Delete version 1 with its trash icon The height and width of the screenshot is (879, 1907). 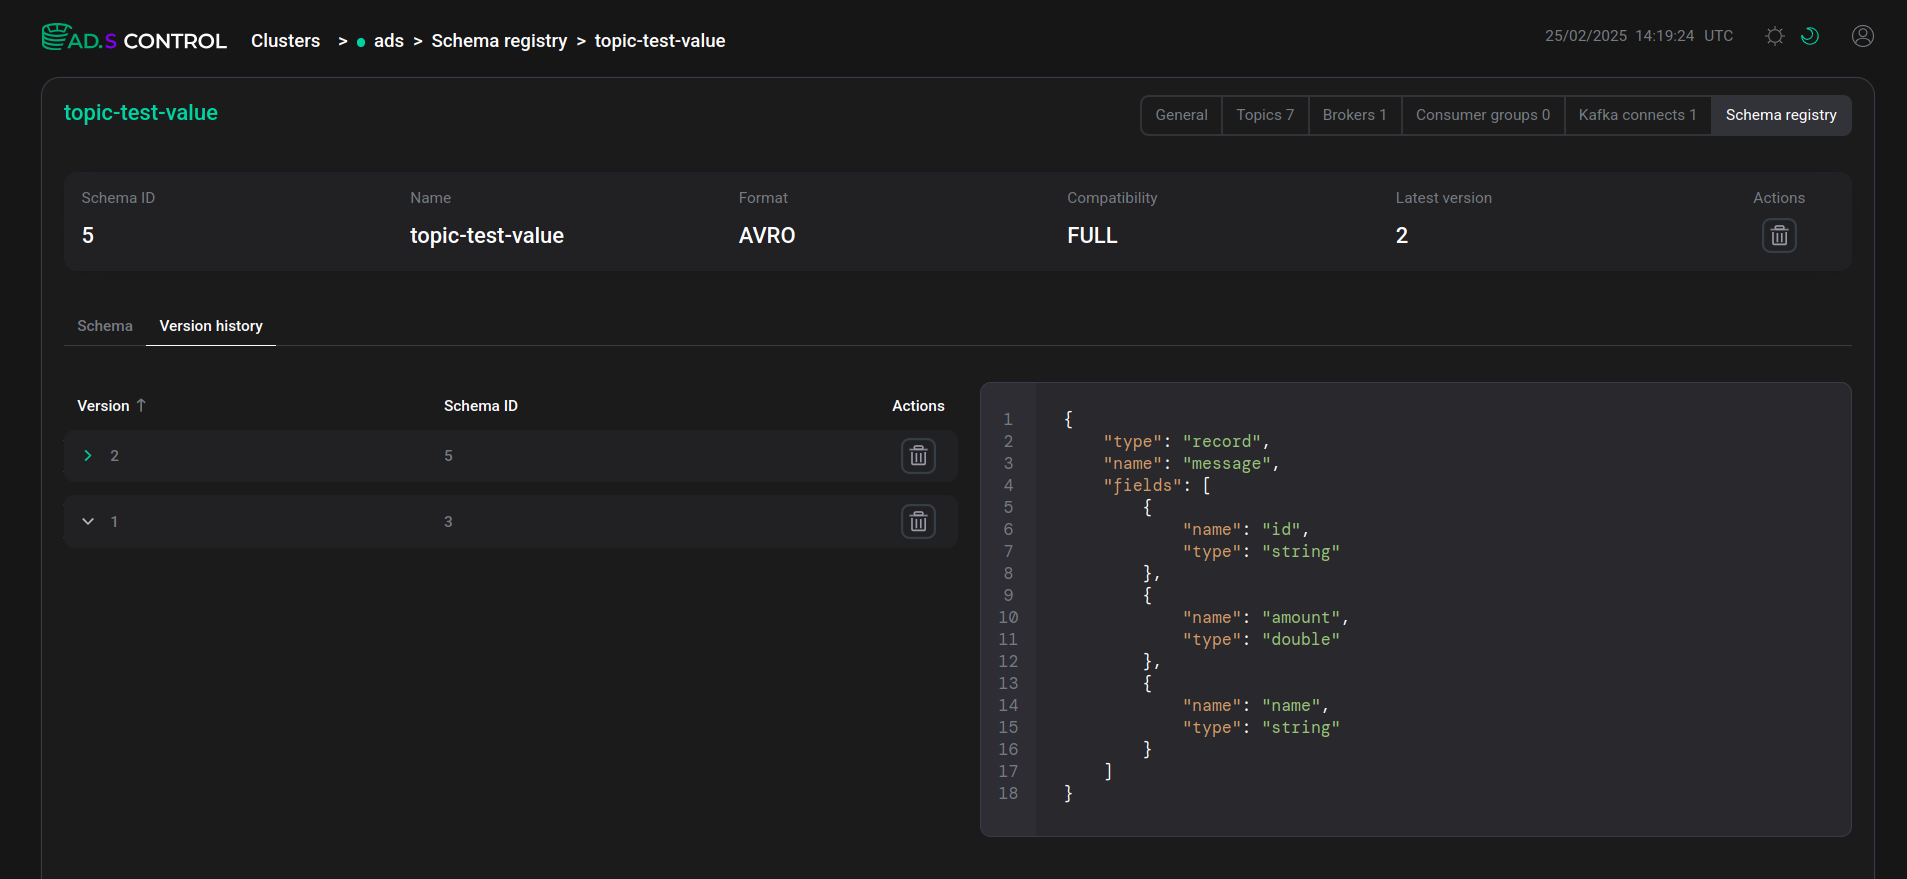(x=917, y=522)
